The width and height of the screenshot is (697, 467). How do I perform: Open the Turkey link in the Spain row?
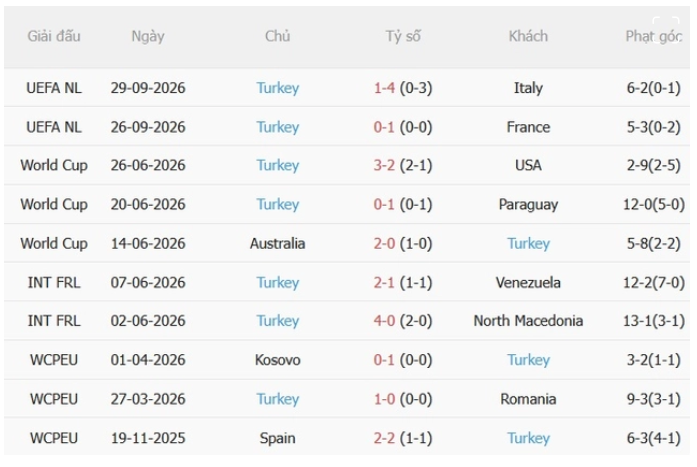tap(529, 438)
